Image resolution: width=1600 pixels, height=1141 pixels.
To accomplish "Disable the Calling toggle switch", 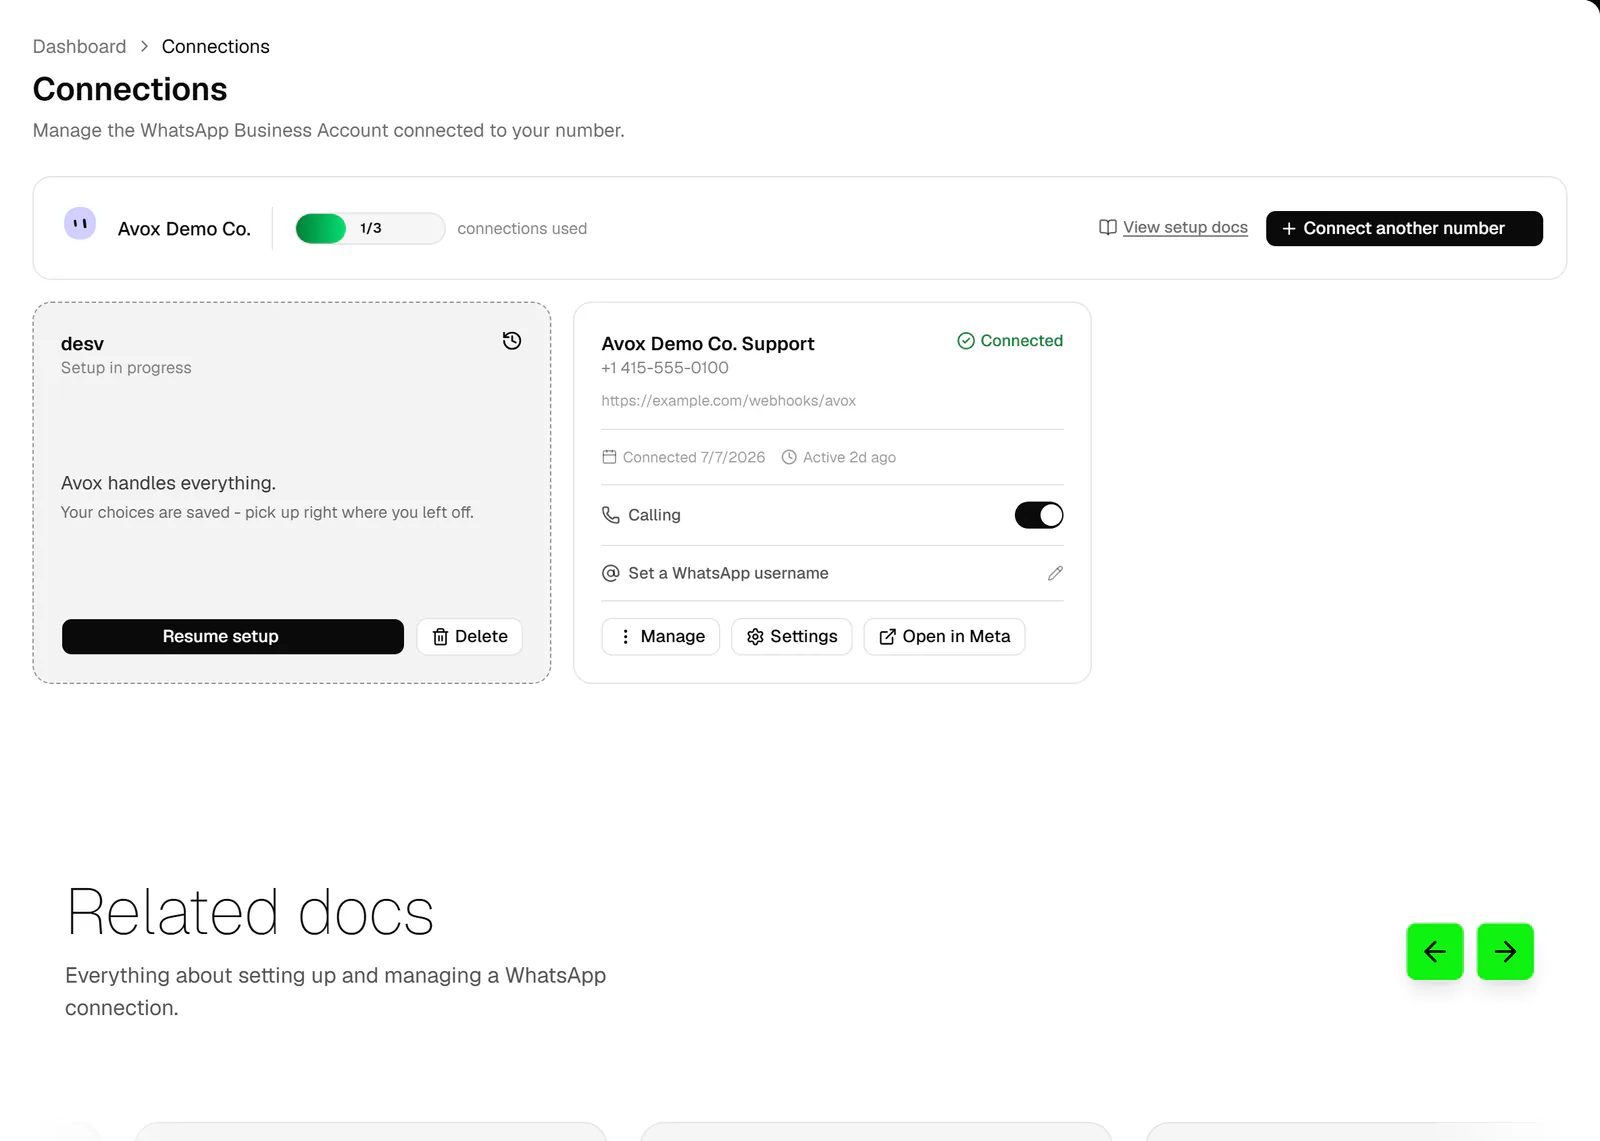I will point(1039,515).
